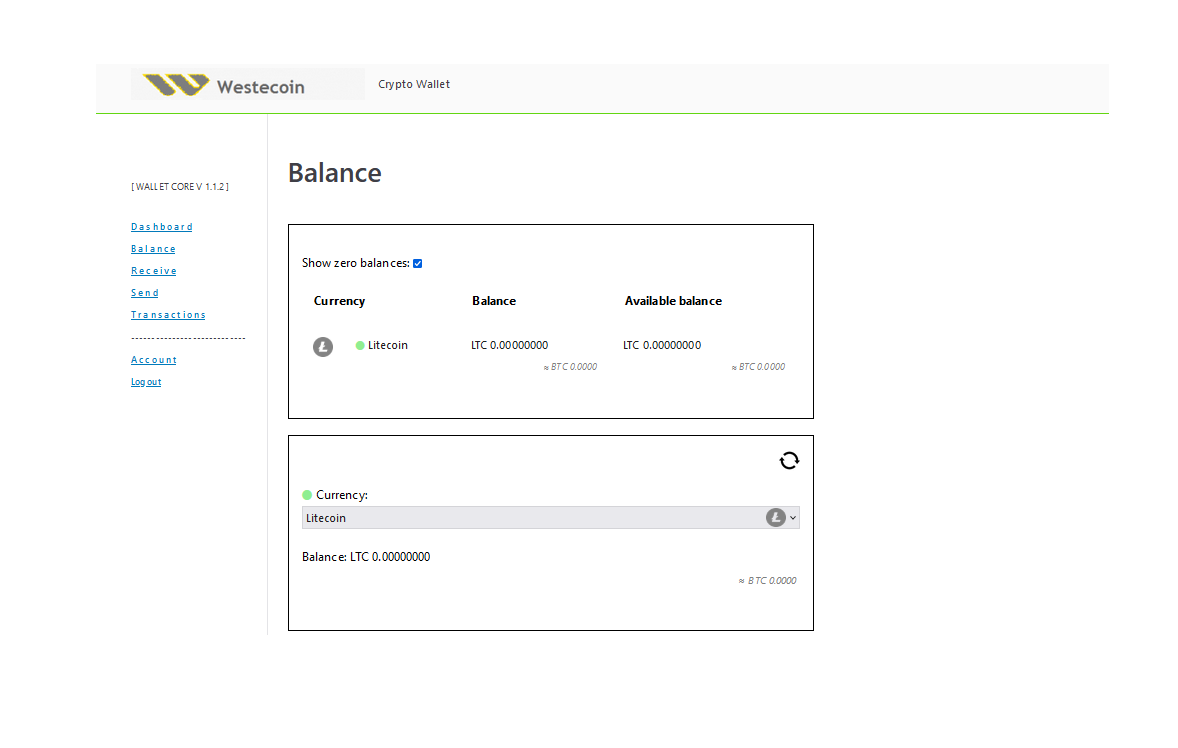Click the green status dot beside Litecoin row

click(x=360, y=345)
